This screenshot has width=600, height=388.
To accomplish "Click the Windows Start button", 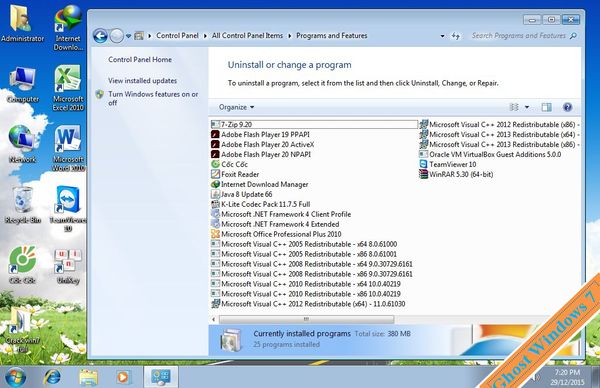I will (x=15, y=377).
